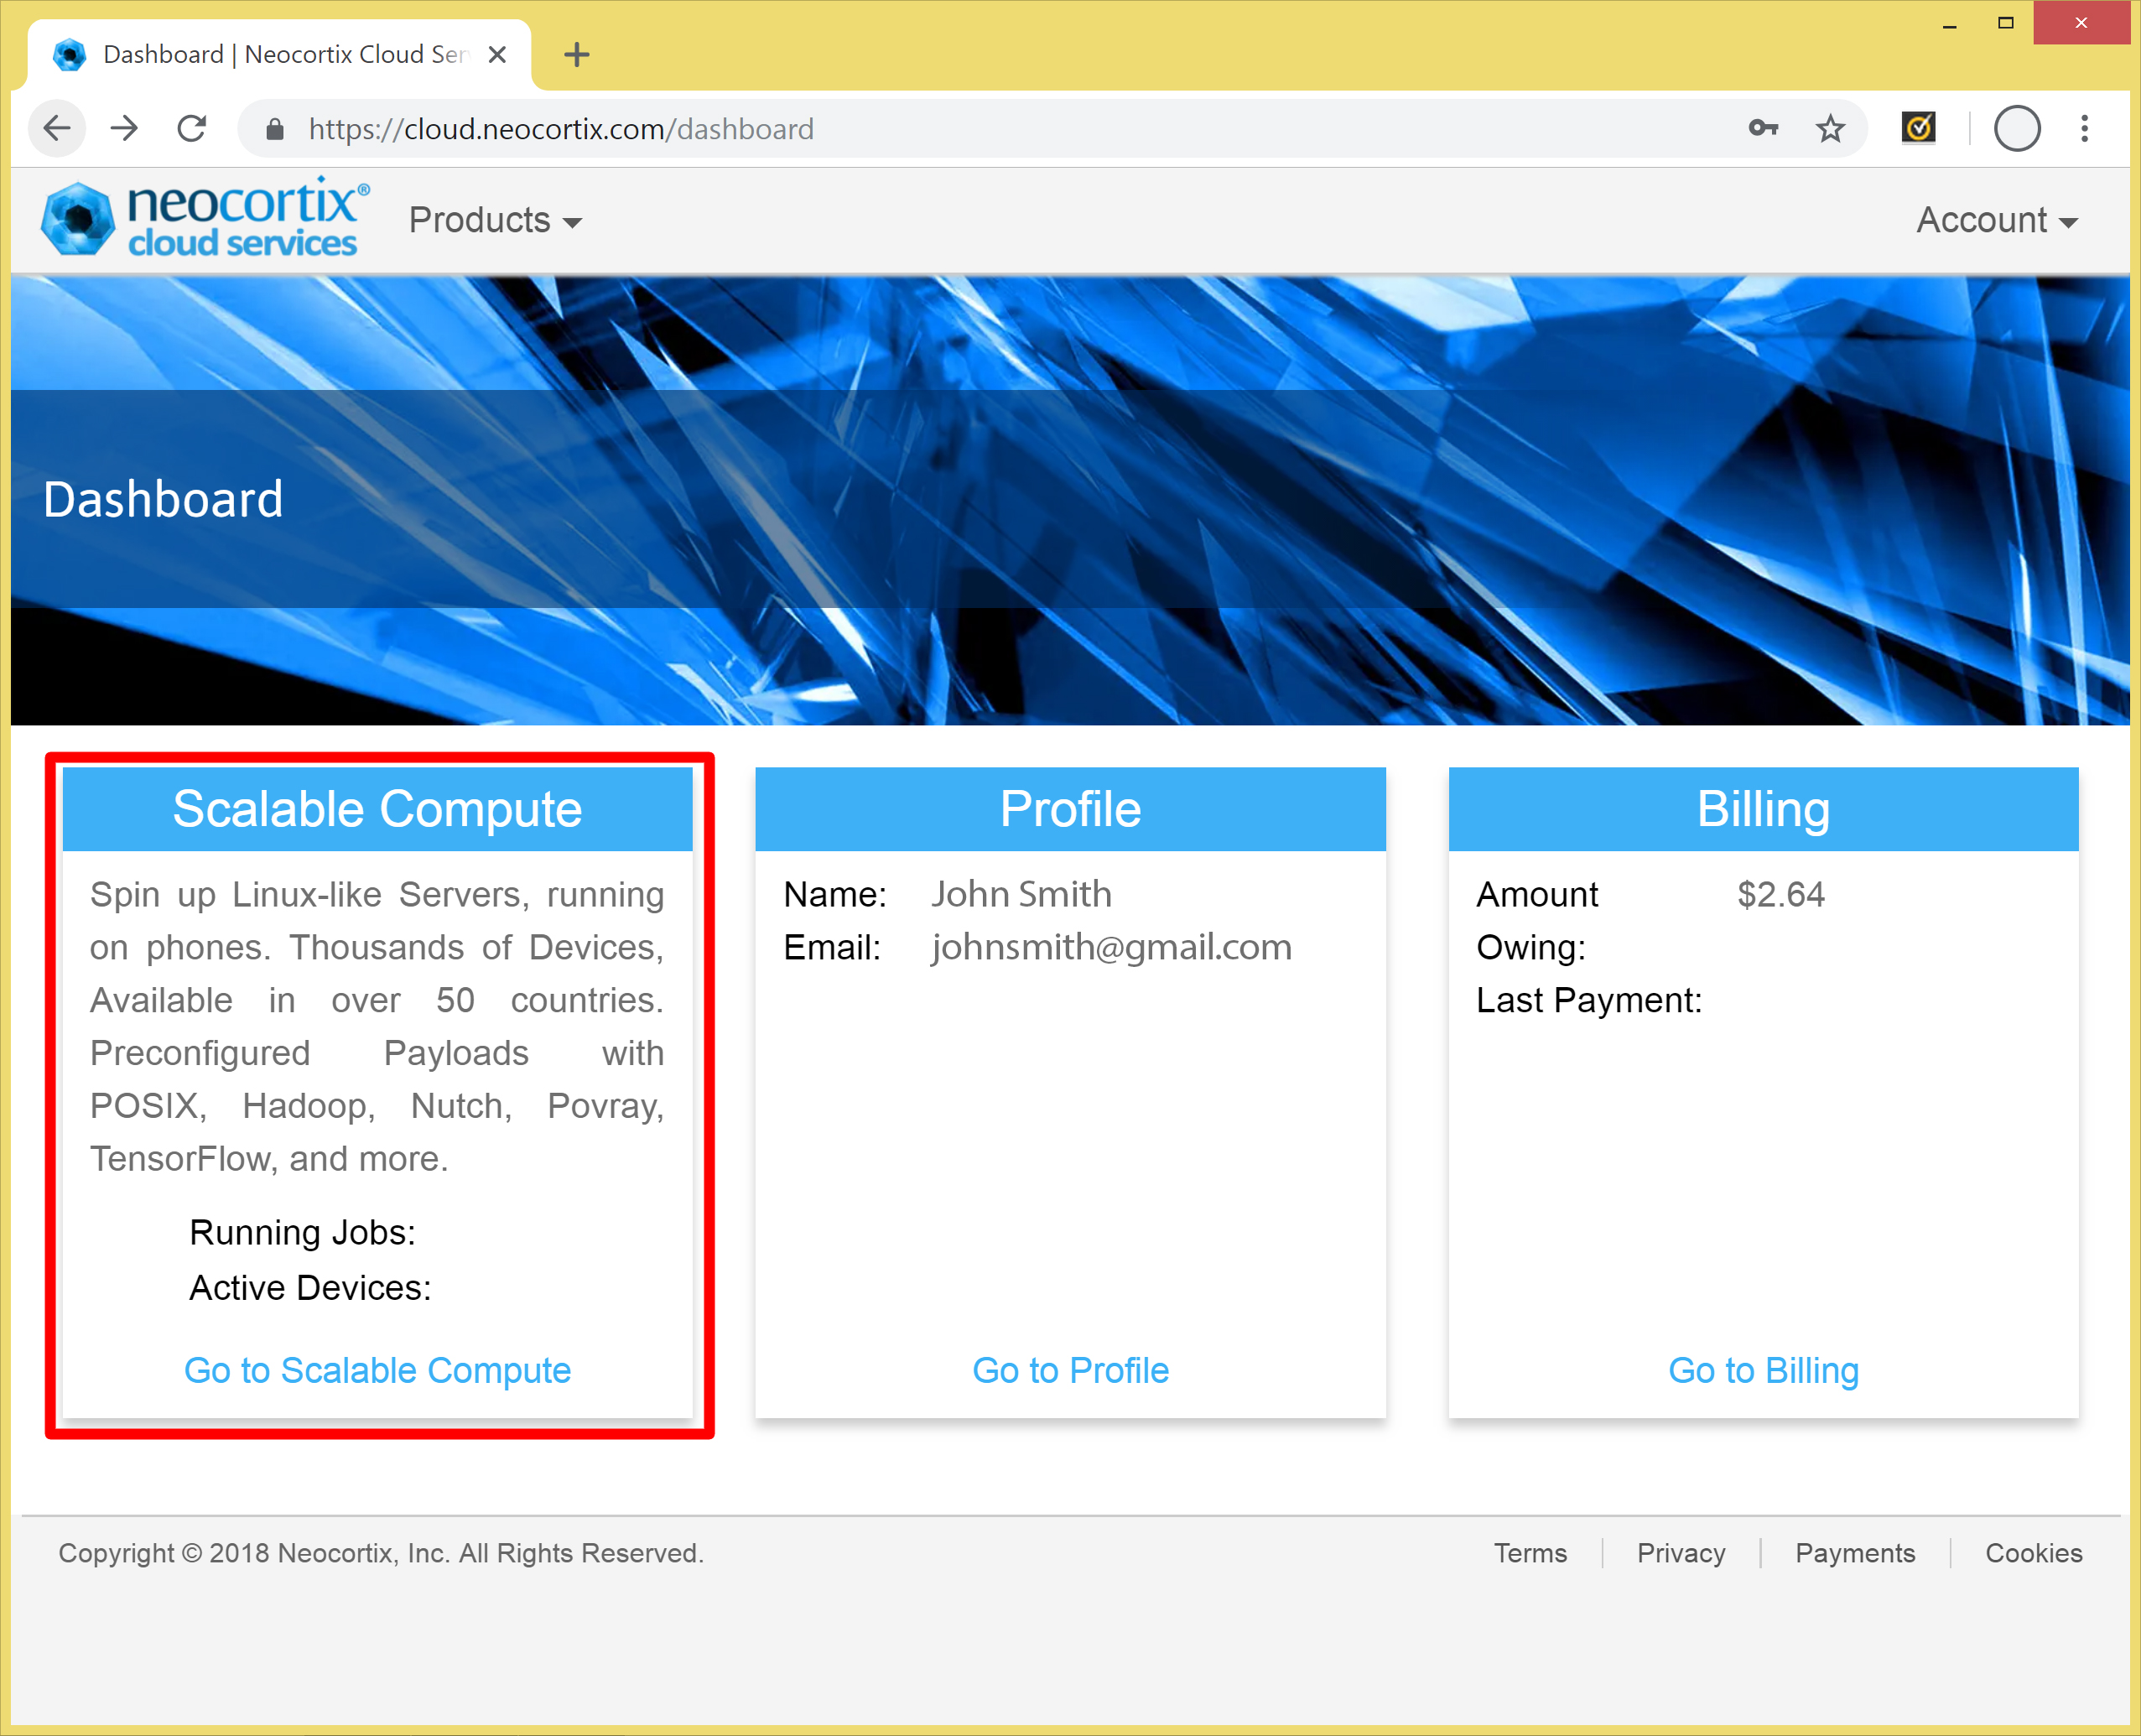View site info via the padlock icon
2141x1736 pixels.
[275, 129]
